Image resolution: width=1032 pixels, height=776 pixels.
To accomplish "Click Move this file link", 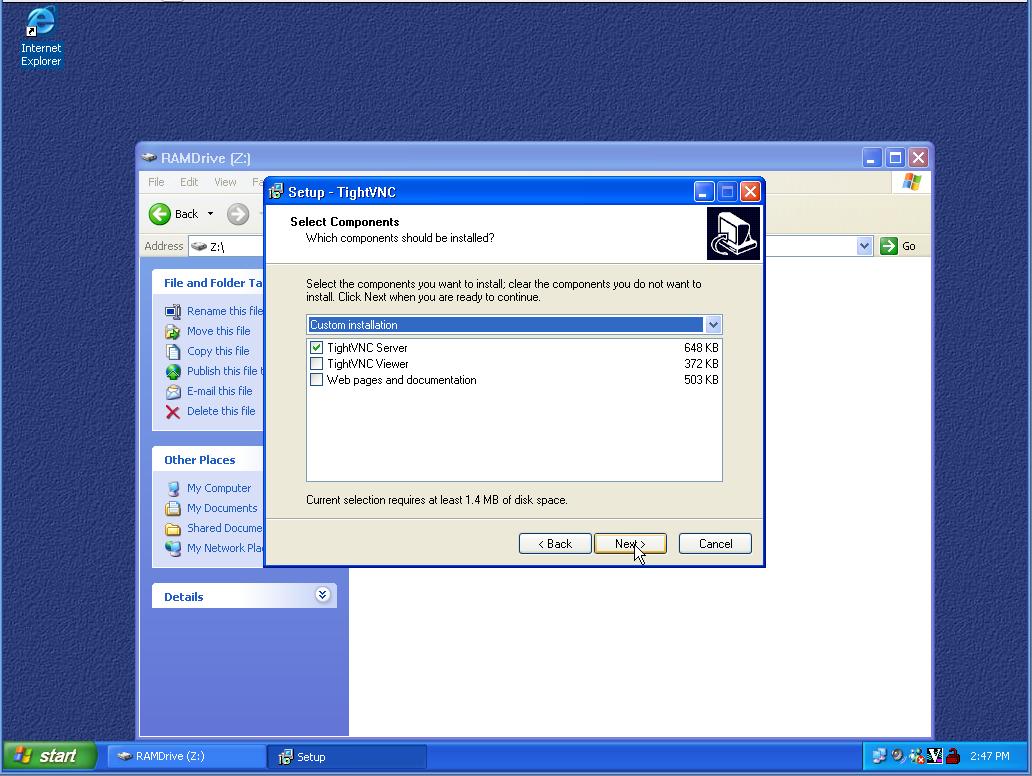I will click(219, 331).
